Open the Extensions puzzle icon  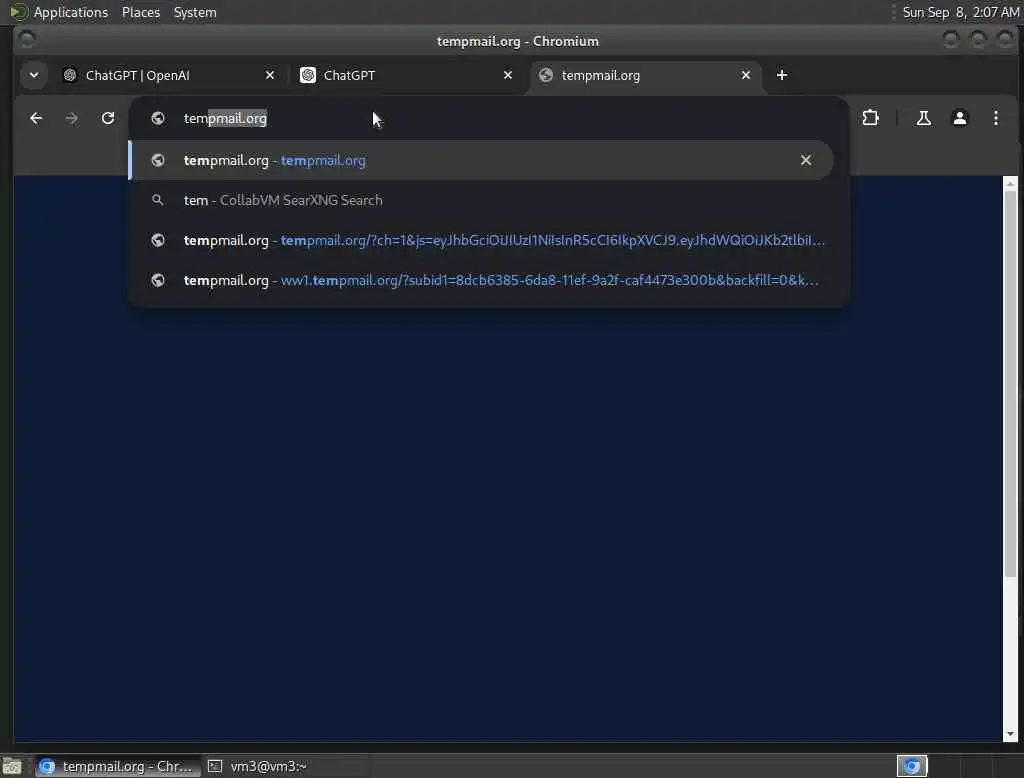coord(871,118)
